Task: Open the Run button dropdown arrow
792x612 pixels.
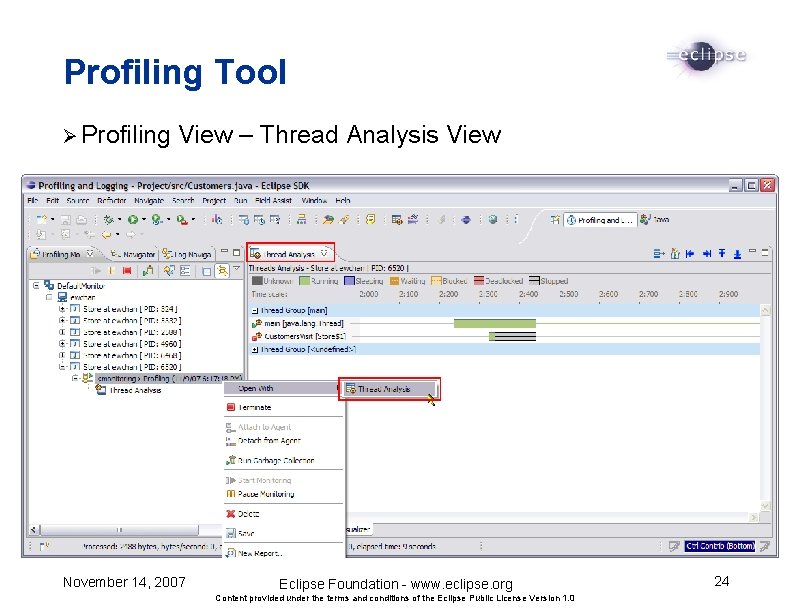Action: click(144, 220)
